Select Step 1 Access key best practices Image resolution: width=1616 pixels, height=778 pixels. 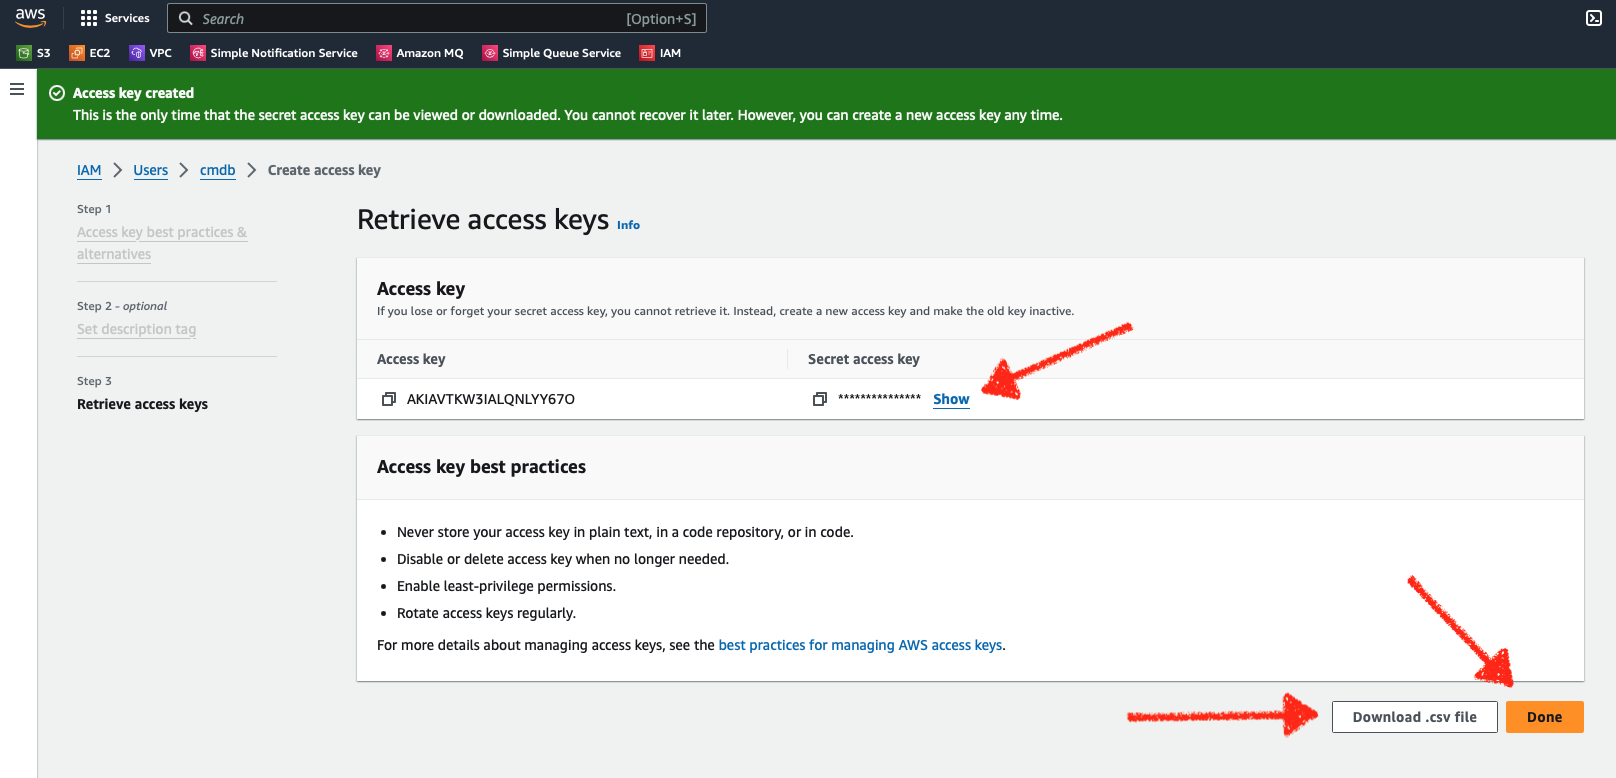[x=162, y=243]
